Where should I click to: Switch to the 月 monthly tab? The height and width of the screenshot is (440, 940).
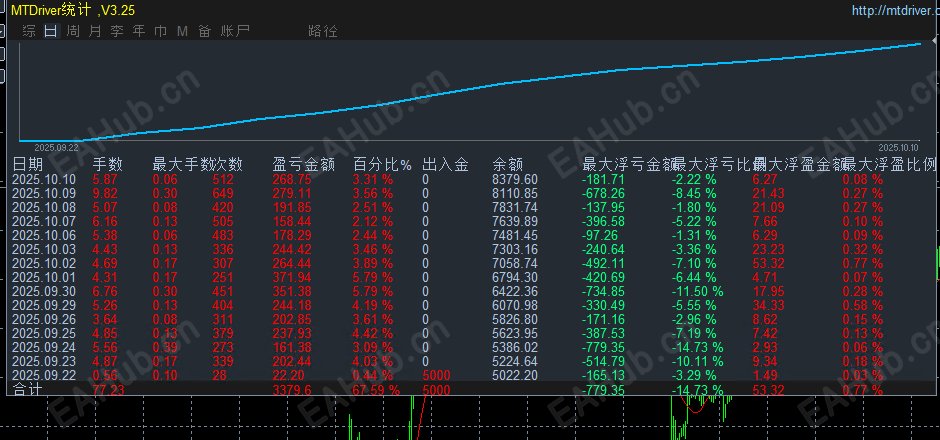pos(95,31)
